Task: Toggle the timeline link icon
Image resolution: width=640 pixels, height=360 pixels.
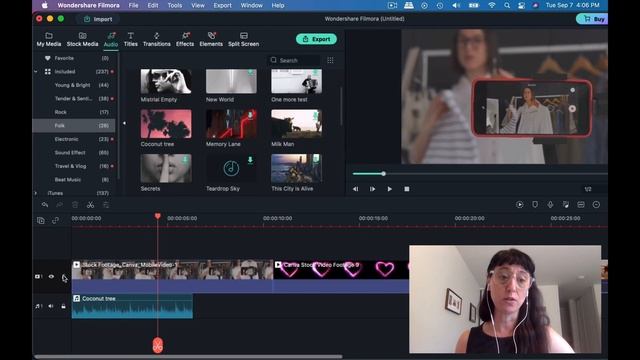Action: tap(56, 220)
